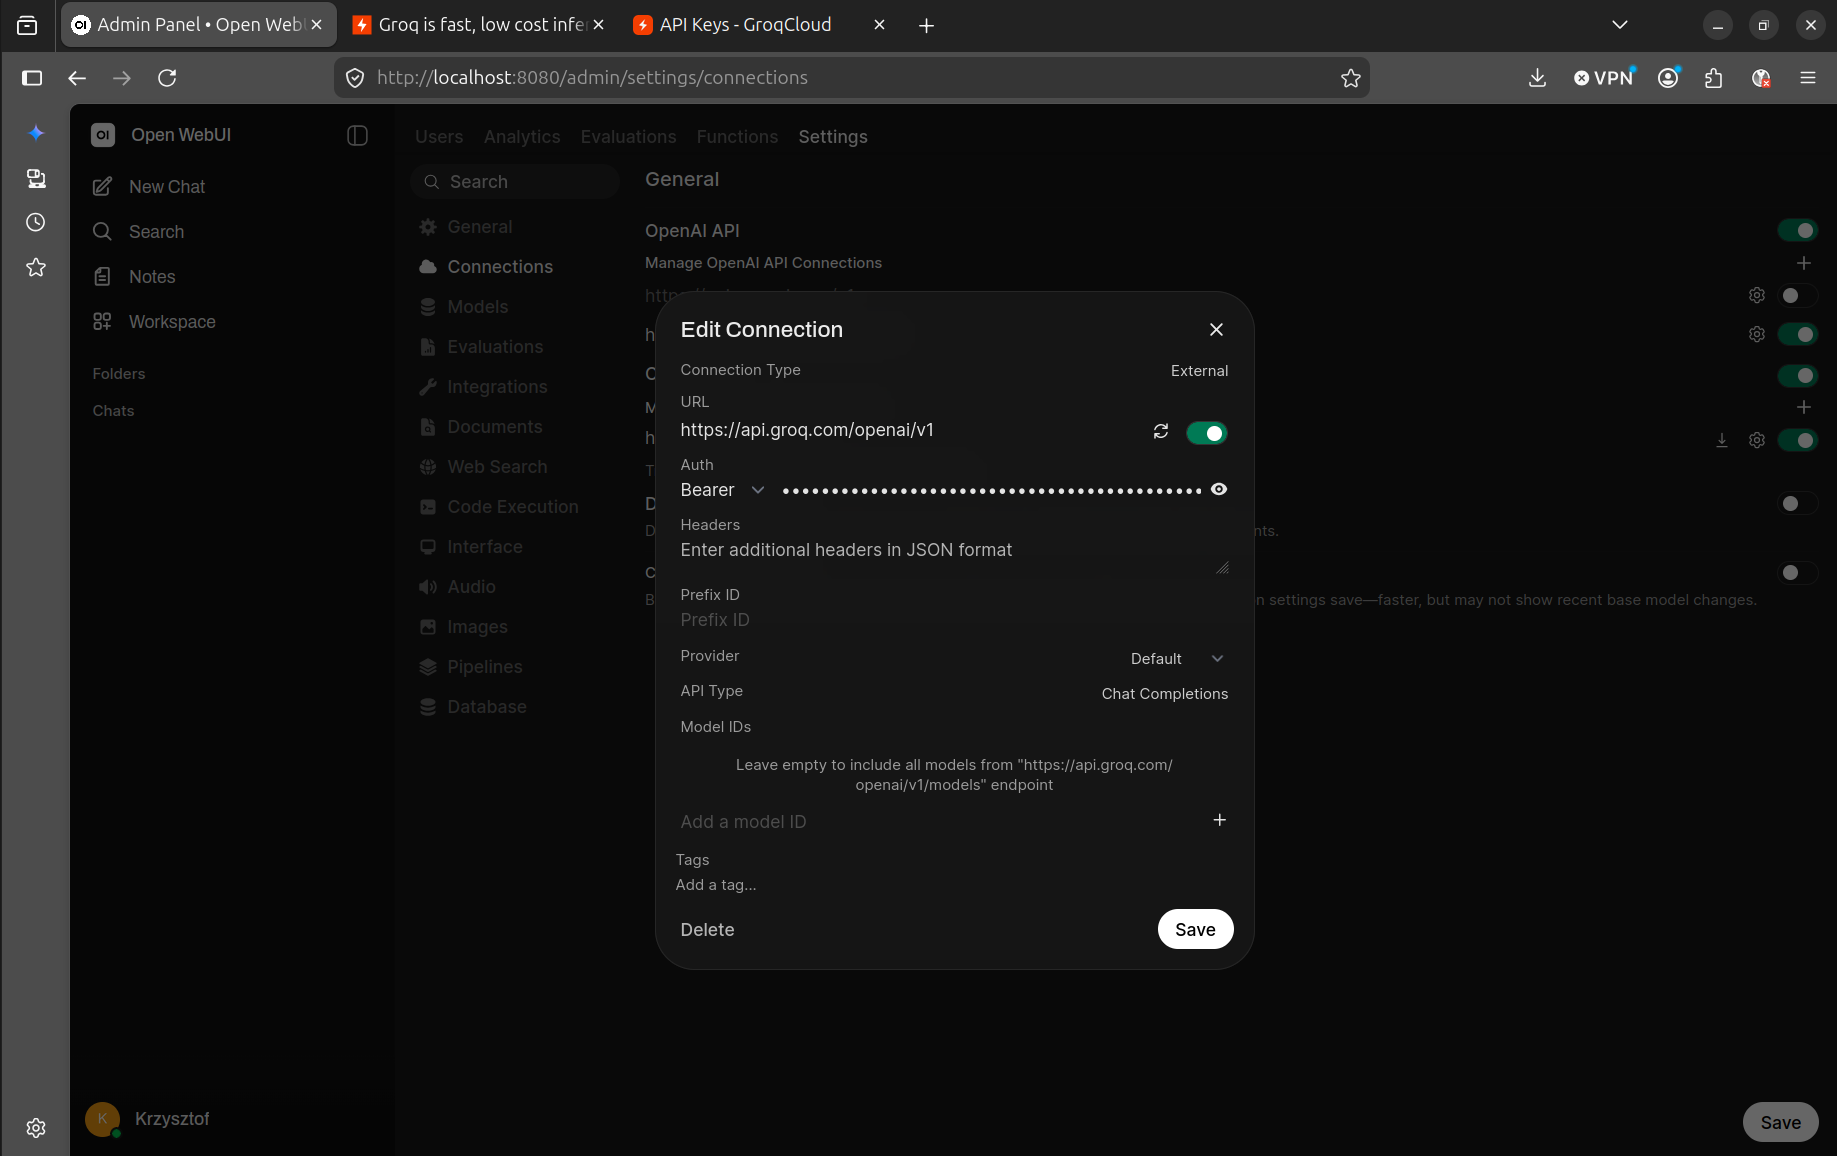
Task: Bookmark this page with the star icon
Action: pyautogui.click(x=1351, y=78)
